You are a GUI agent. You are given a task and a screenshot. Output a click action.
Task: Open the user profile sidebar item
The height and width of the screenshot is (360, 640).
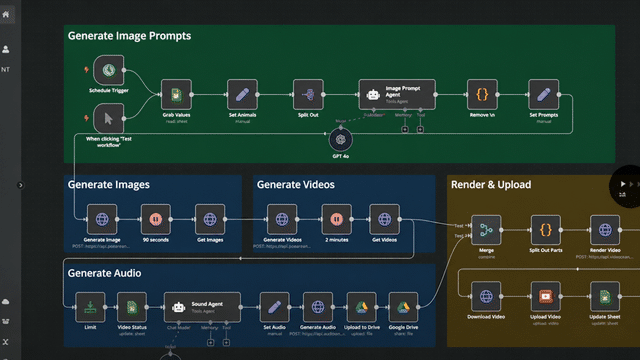coord(6,49)
